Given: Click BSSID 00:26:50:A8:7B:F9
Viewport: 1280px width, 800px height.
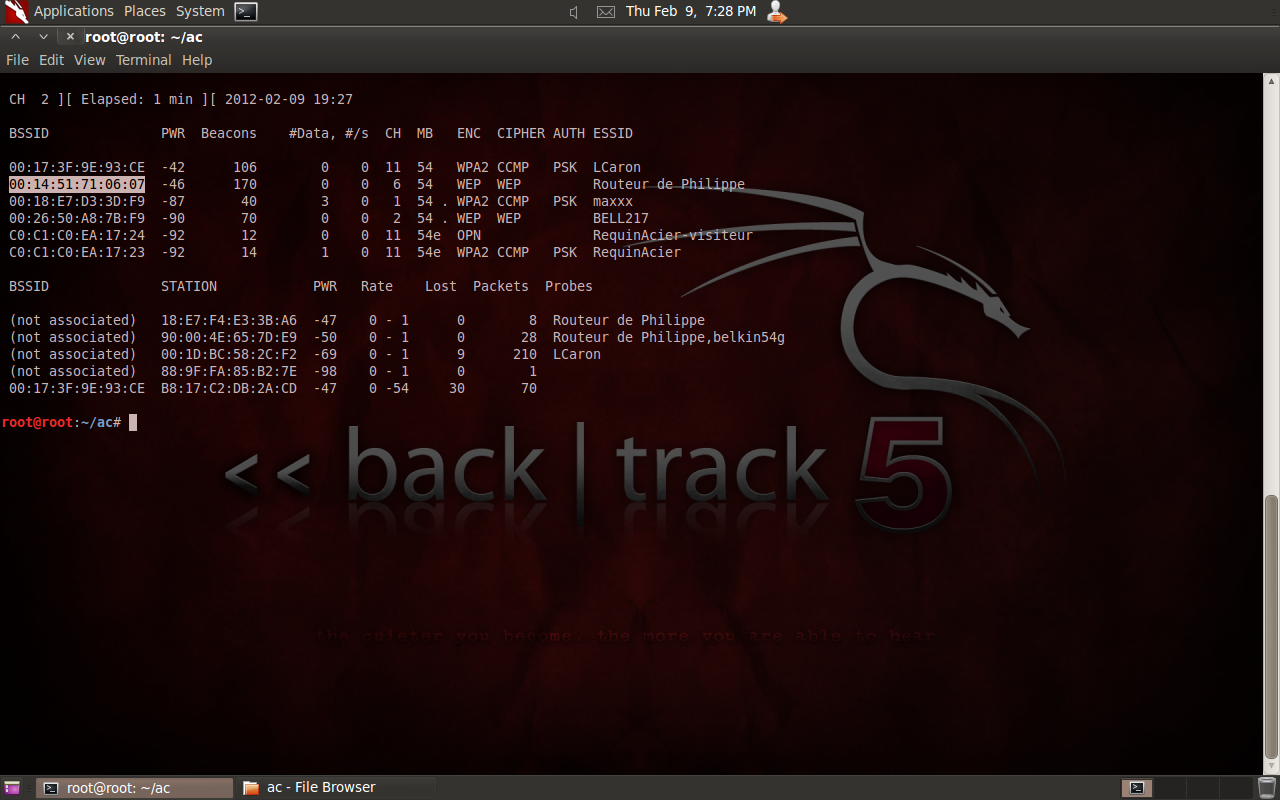Looking at the screenshot, I should click(x=77, y=218).
